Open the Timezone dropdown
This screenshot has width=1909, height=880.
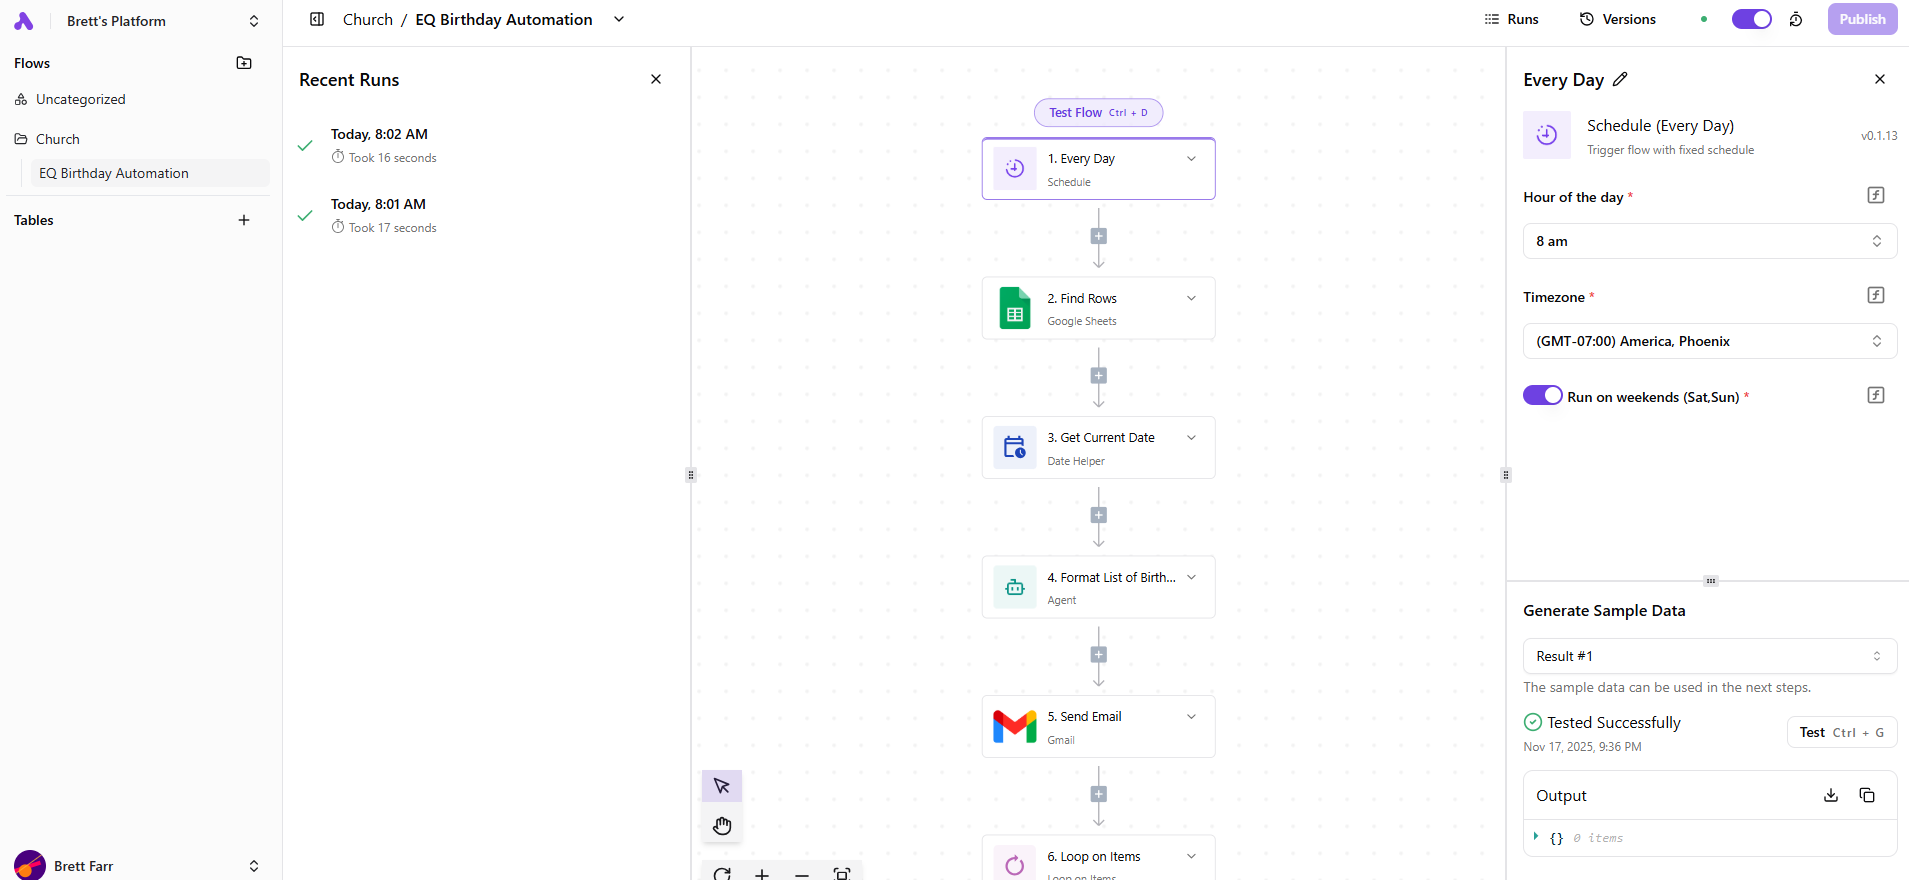pos(1709,341)
